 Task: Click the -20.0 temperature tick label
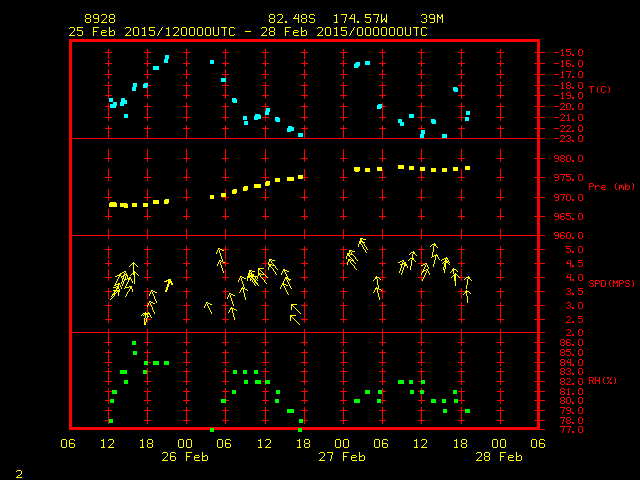click(569, 107)
